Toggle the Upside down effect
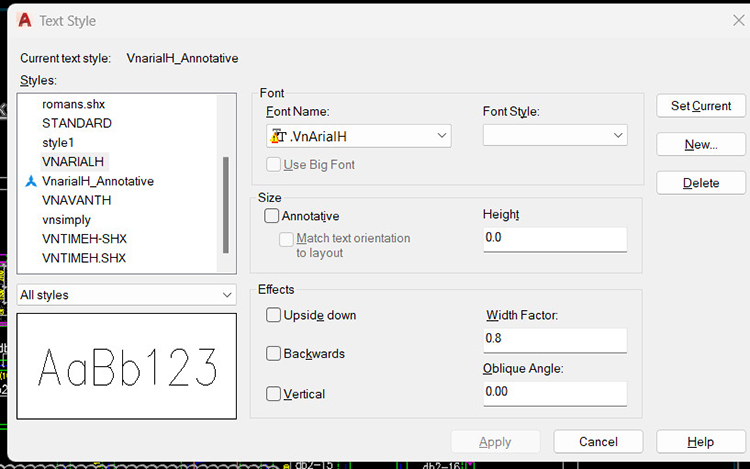The width and height of the screenshot is (750, 469). [273, 315]
